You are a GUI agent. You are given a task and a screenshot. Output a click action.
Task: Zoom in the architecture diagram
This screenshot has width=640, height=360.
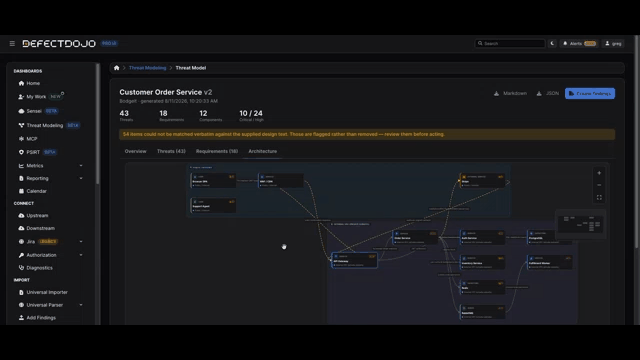point(599,173)
